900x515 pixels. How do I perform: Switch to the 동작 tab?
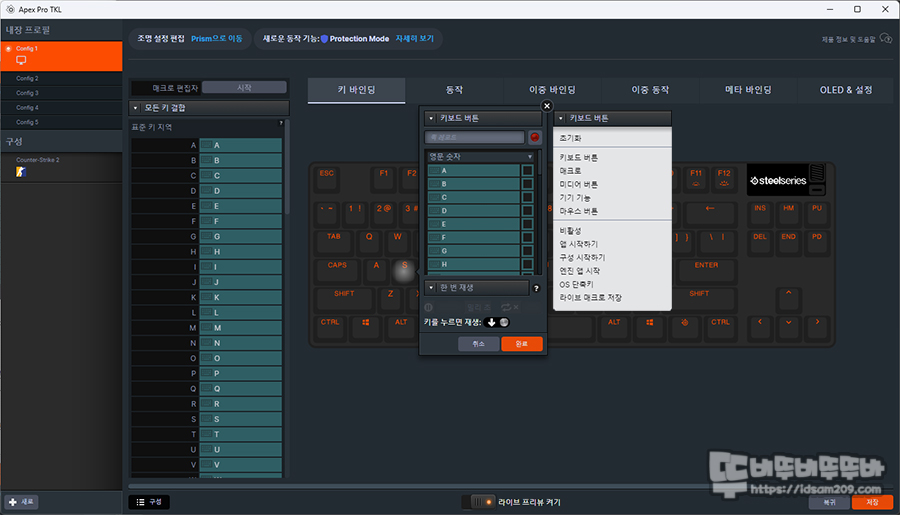click(455, 90)
